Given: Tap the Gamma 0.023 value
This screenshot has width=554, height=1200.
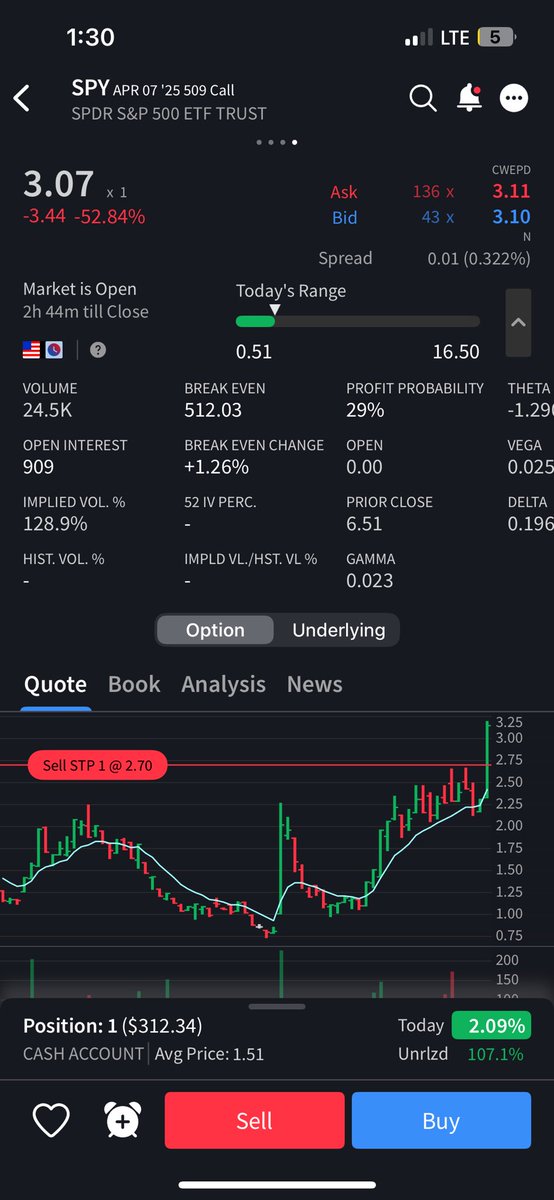Looking at the screenshot, I should [x=370, y=581].
